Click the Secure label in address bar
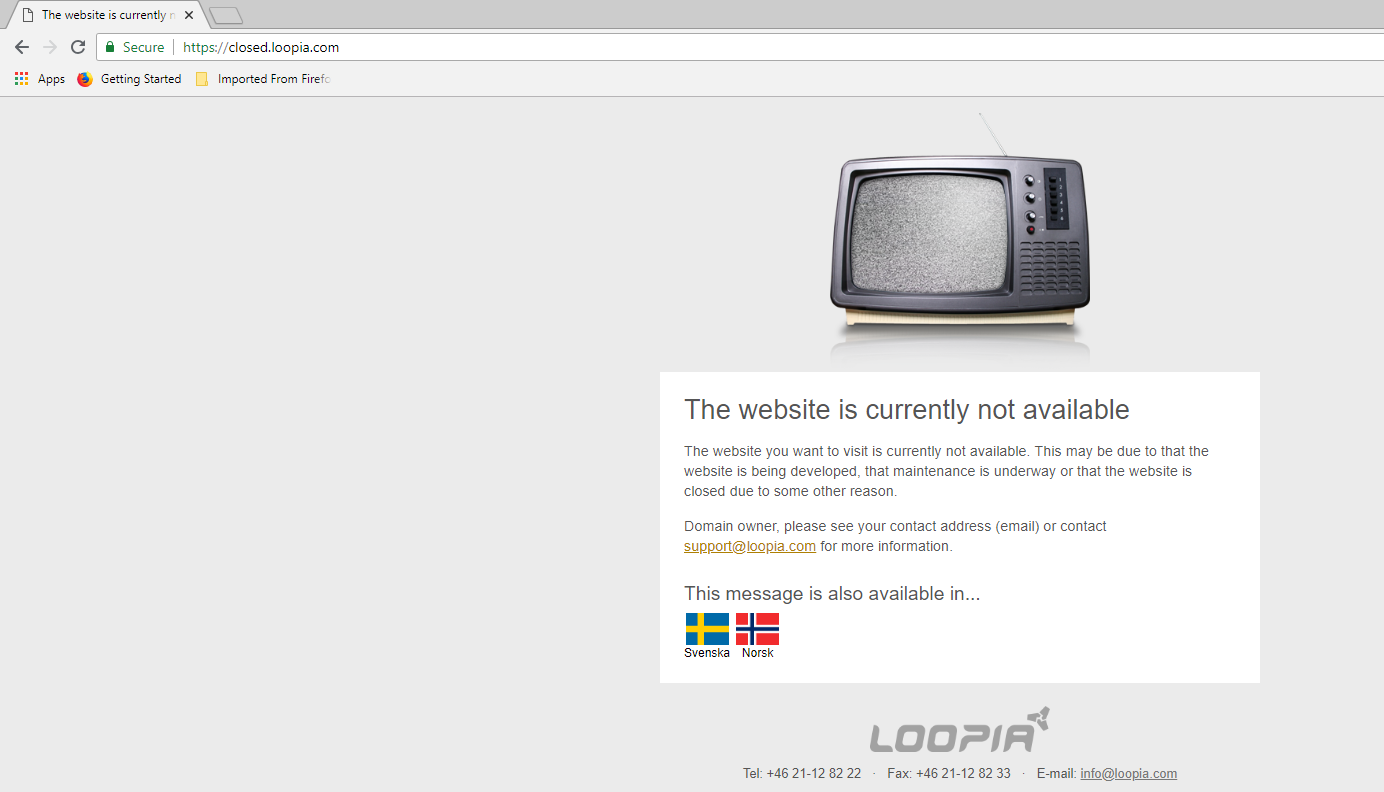 143,47
